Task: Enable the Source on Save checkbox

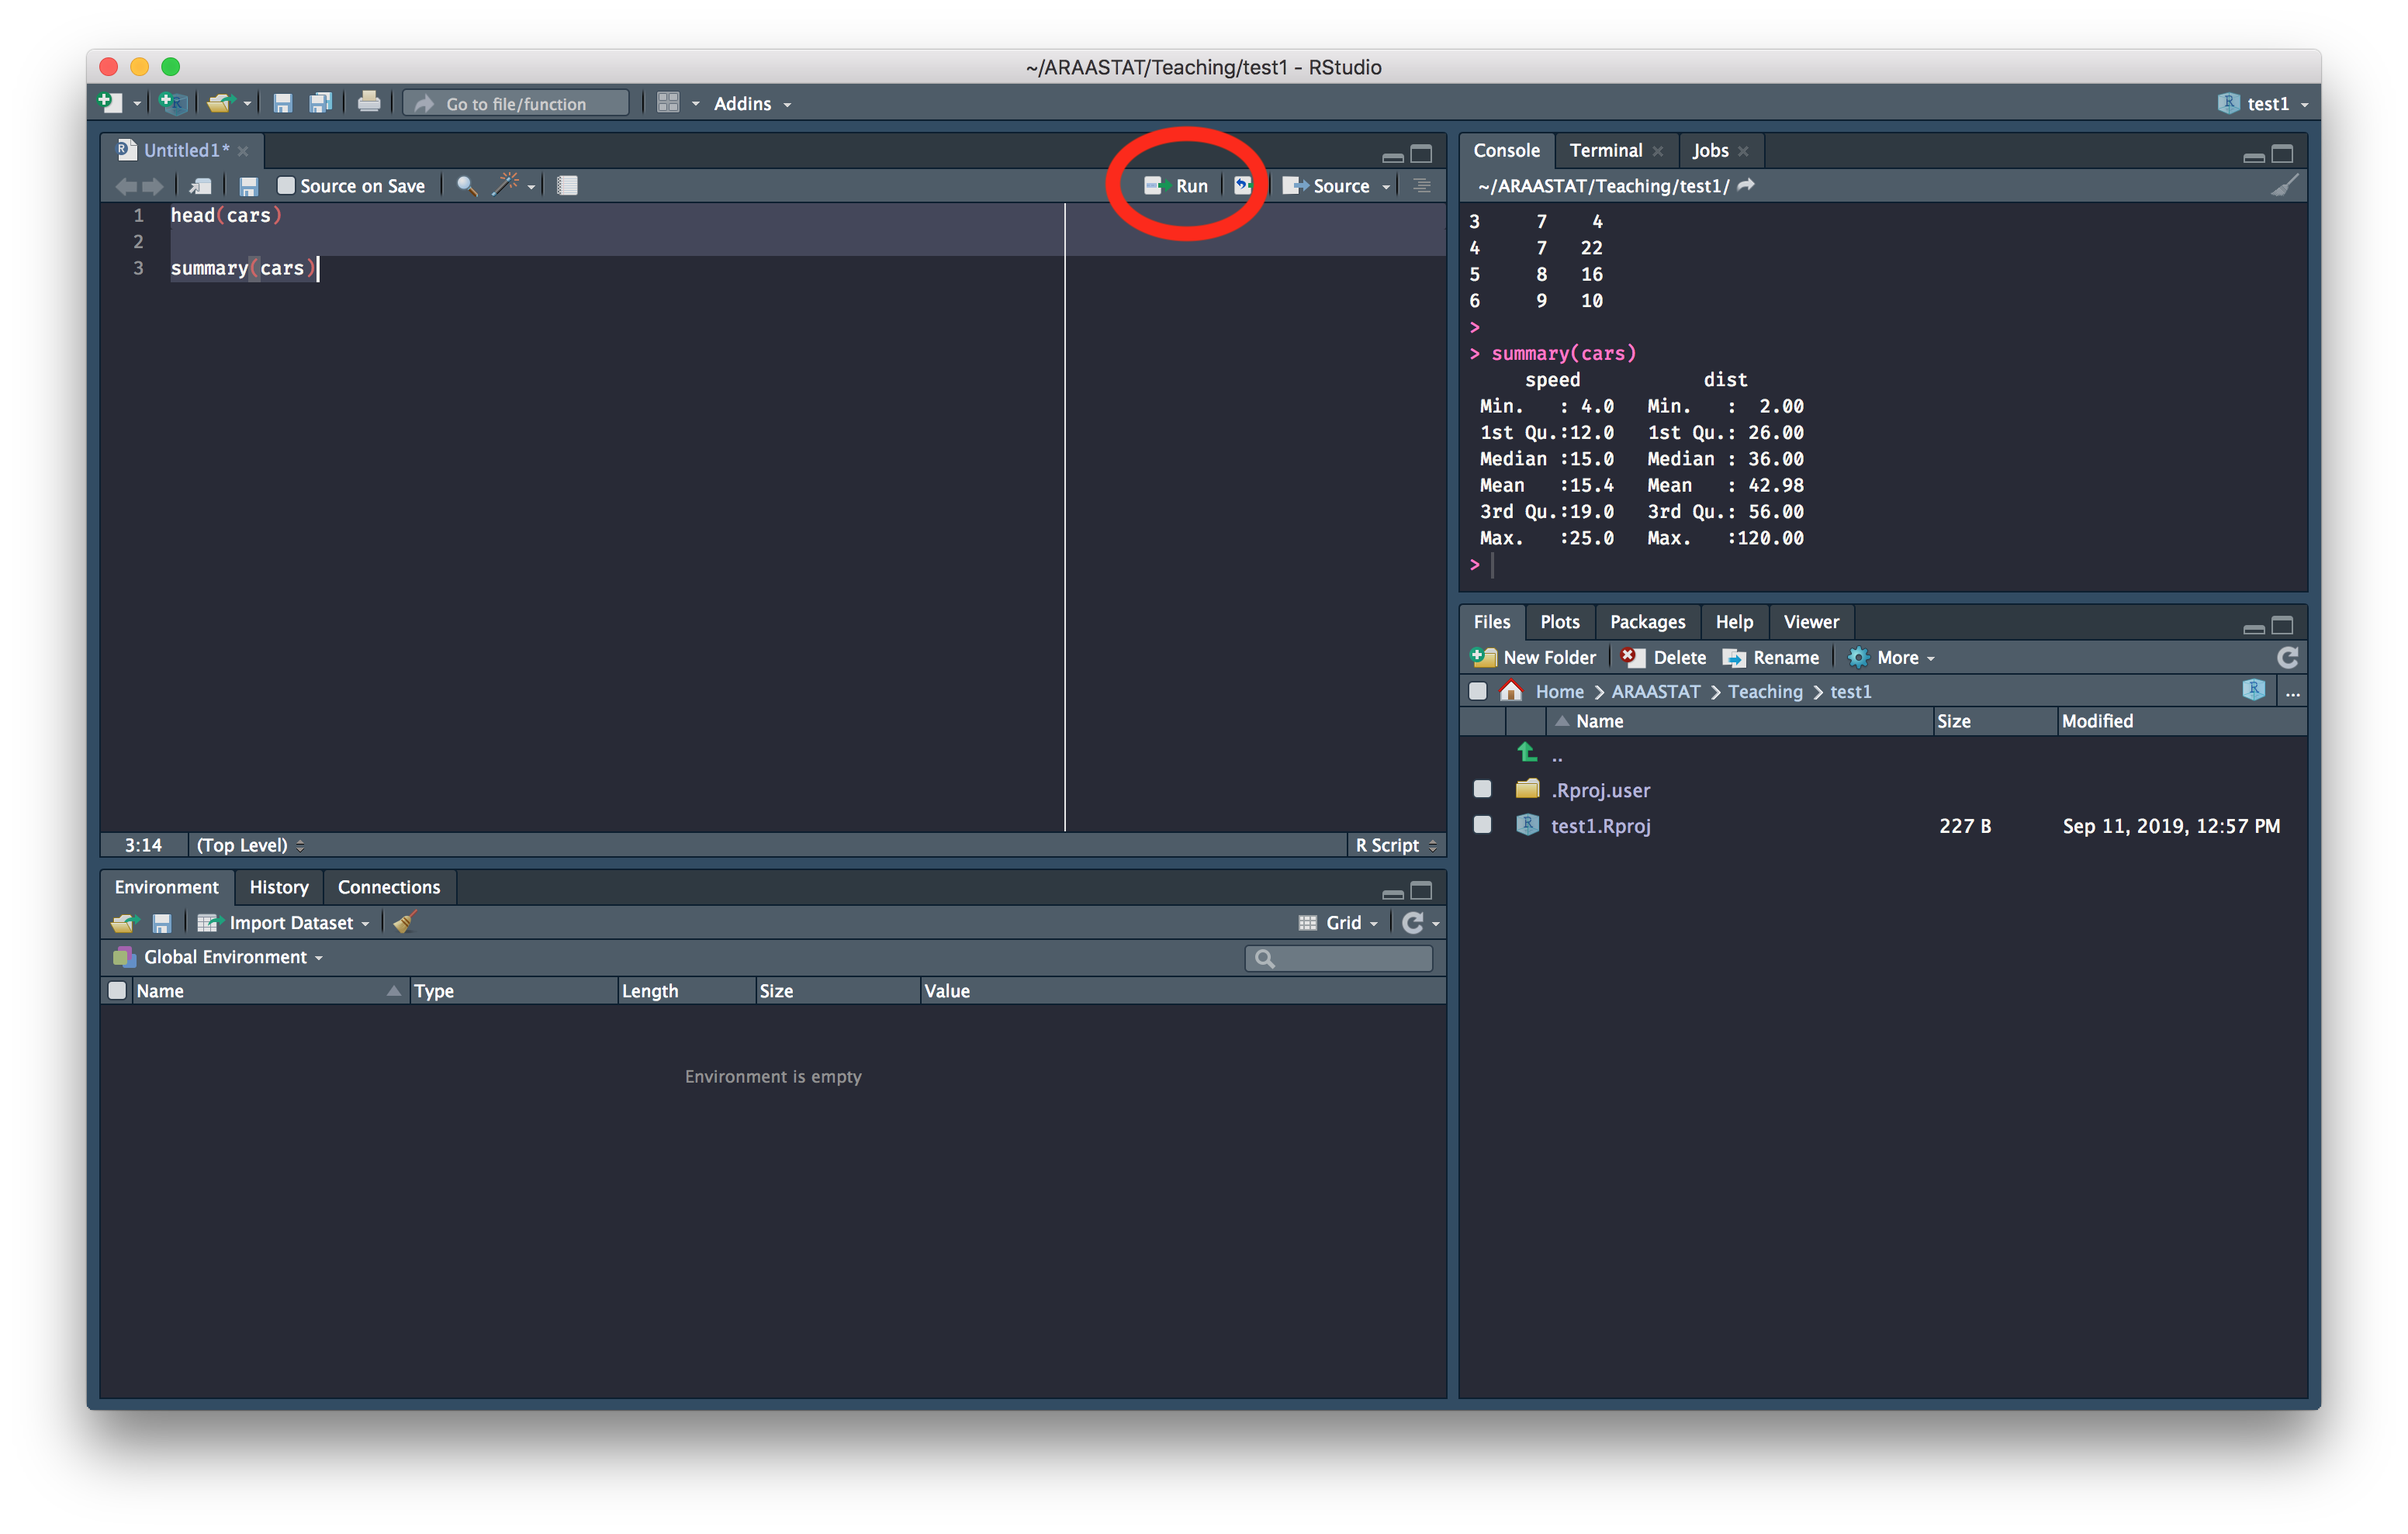Action: (287, 186)
